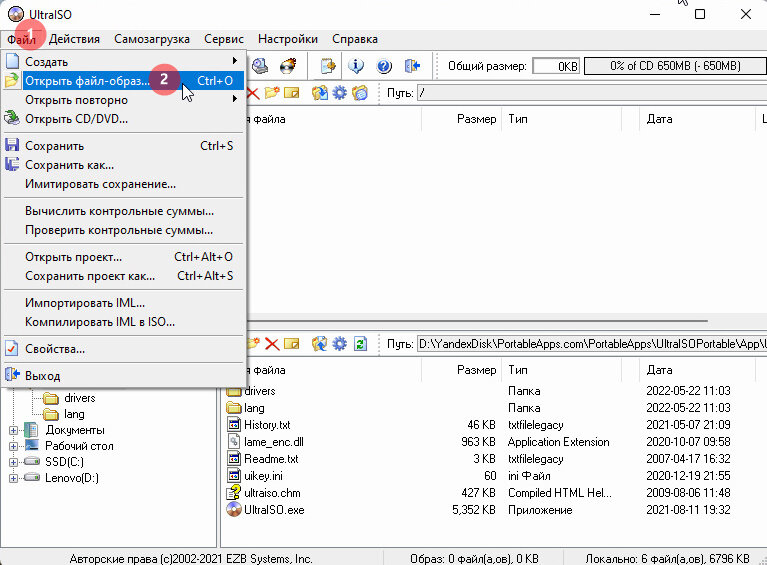Select Lenovo(D:) label in the tree
This screenshot has width=767, height=565.
tap(72, 478)
